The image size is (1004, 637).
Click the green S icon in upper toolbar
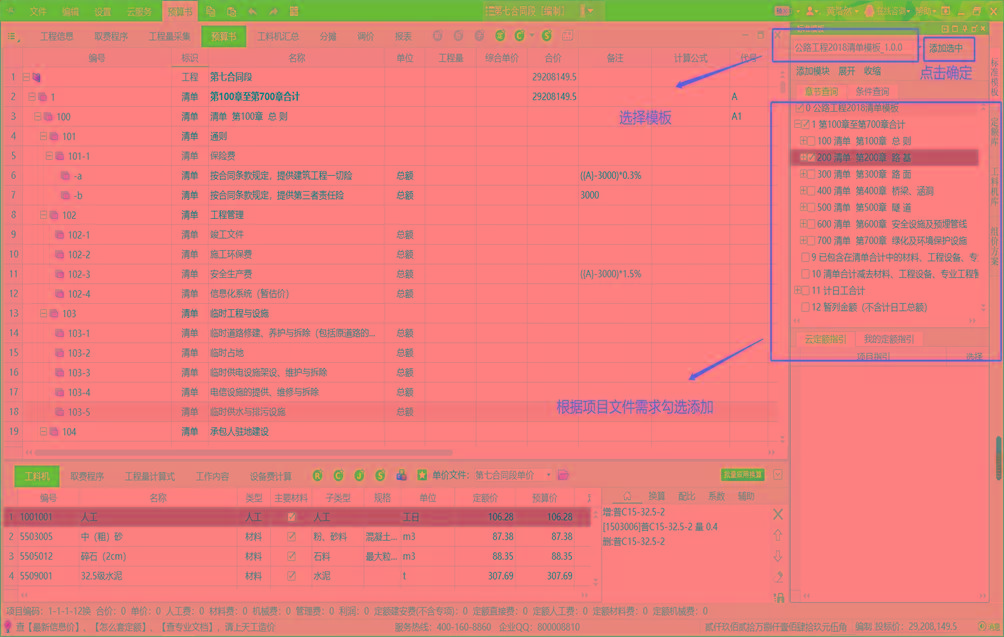point(546,36)
